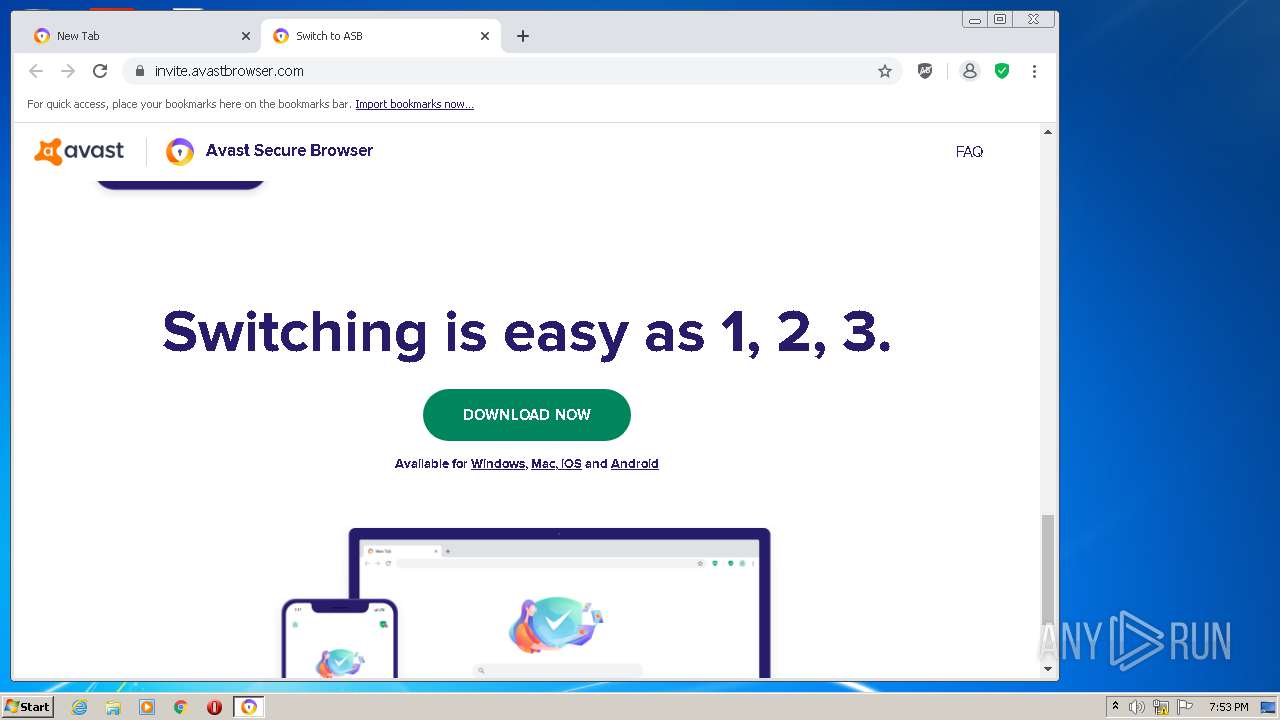Image resolution: width=1280 pixels, height=720 pixels.
Task: Switch to the New Tab tab
Action: tap(140, 36)
